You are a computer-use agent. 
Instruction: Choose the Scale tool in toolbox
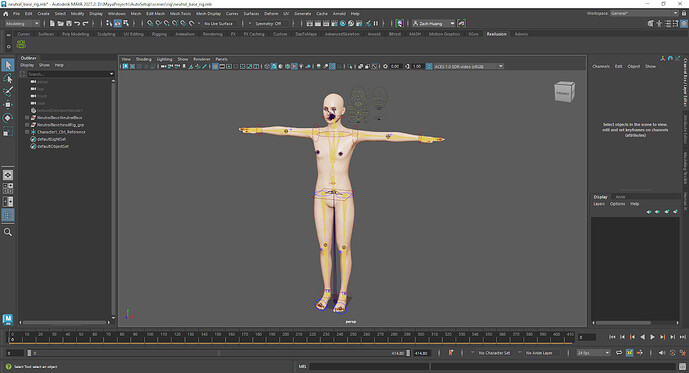click(8, 131)
